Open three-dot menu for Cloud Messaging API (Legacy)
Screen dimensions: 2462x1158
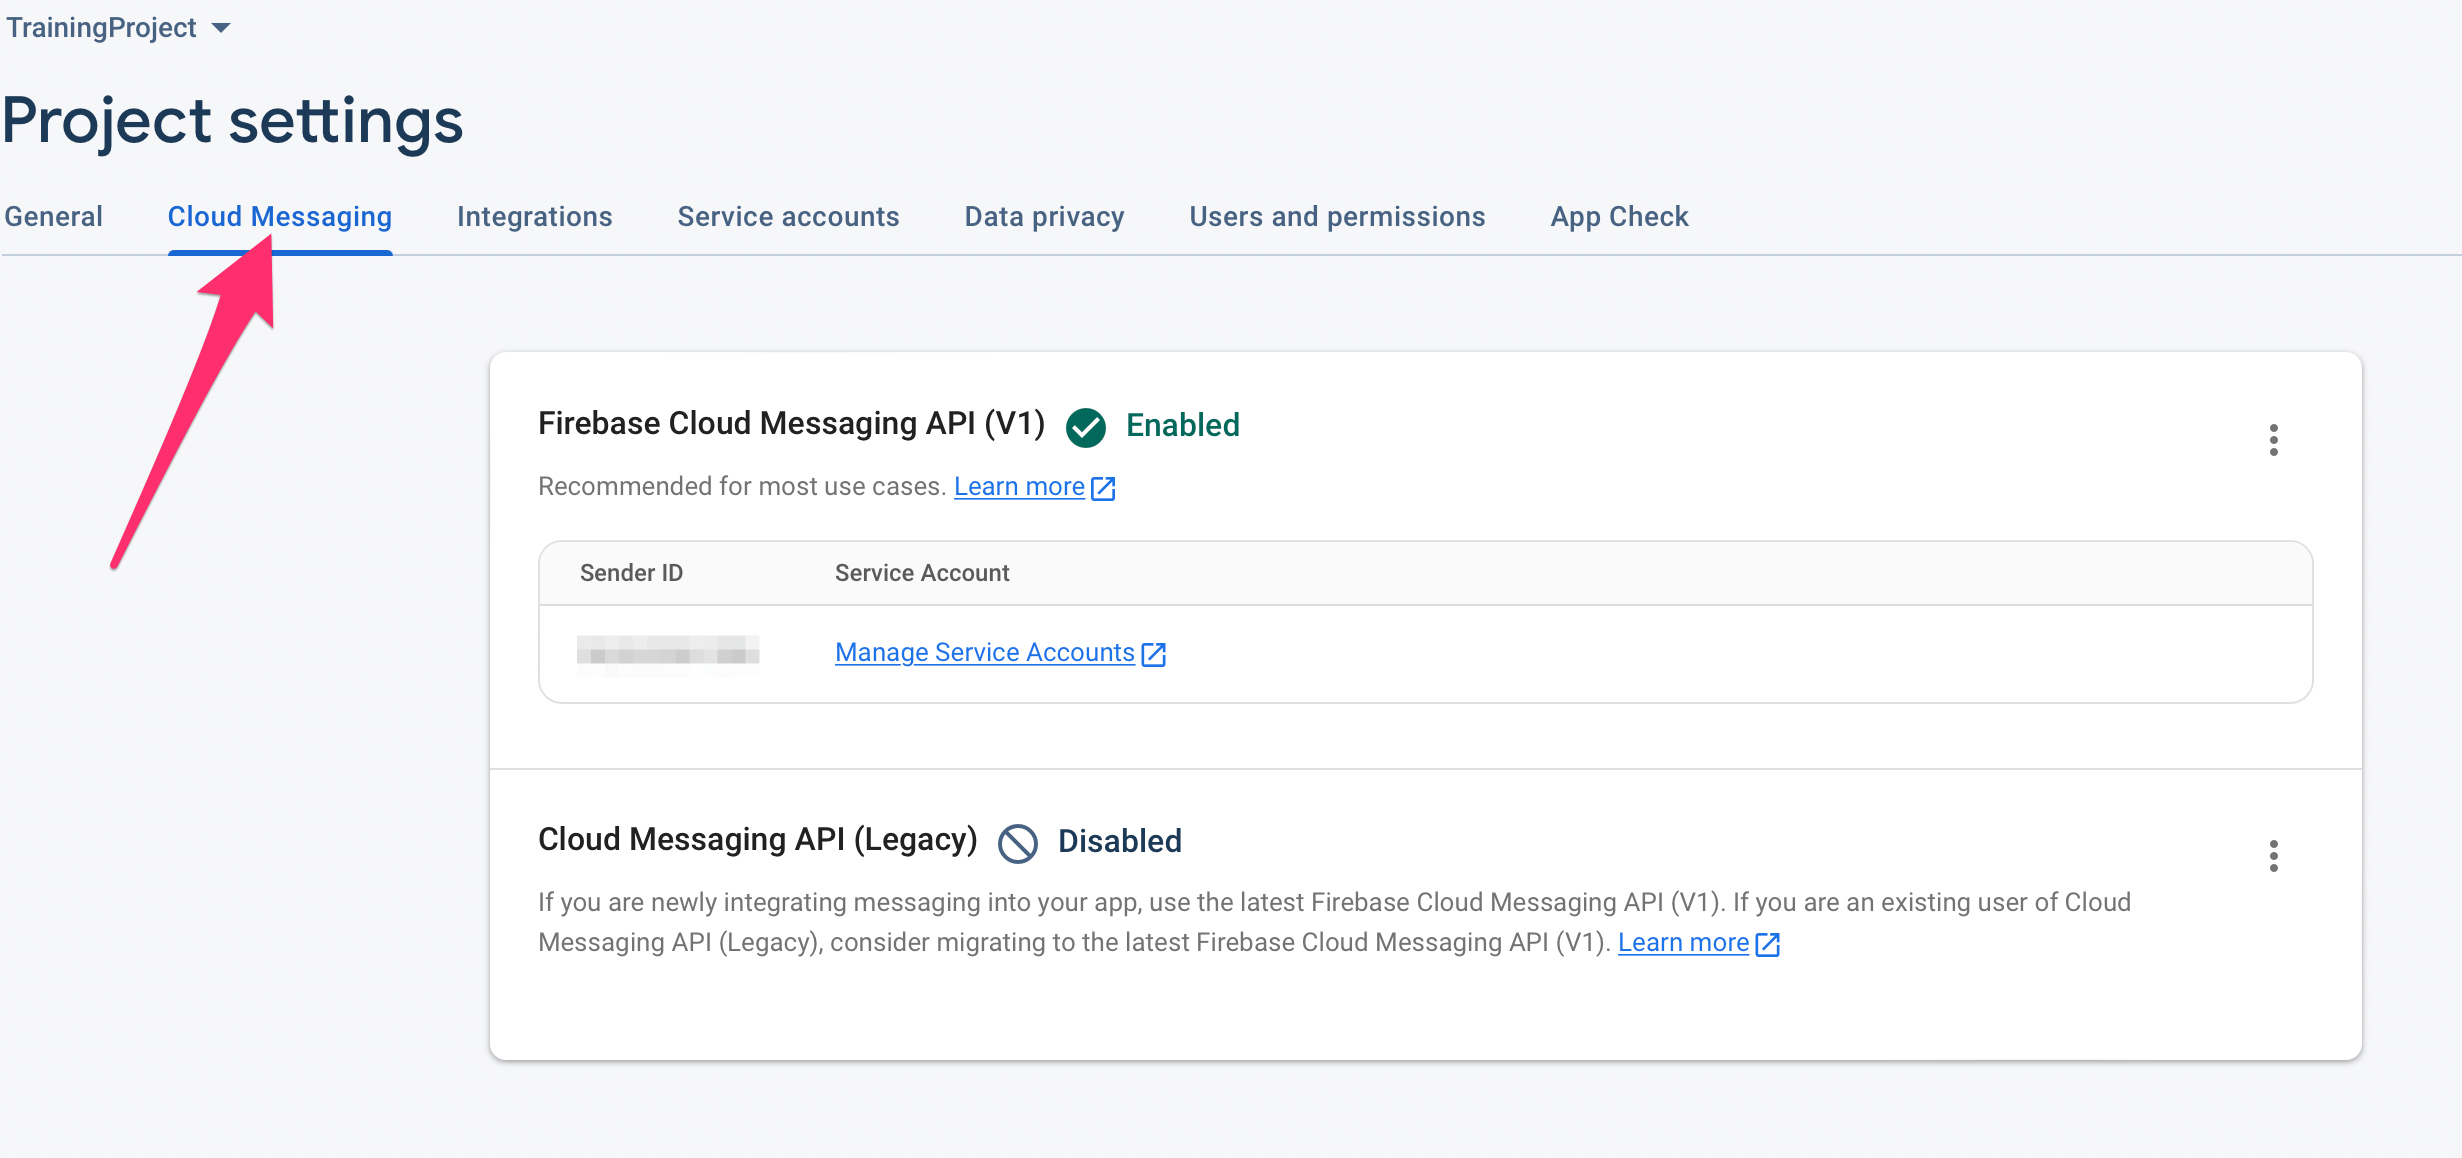[x=2274, y=856]
